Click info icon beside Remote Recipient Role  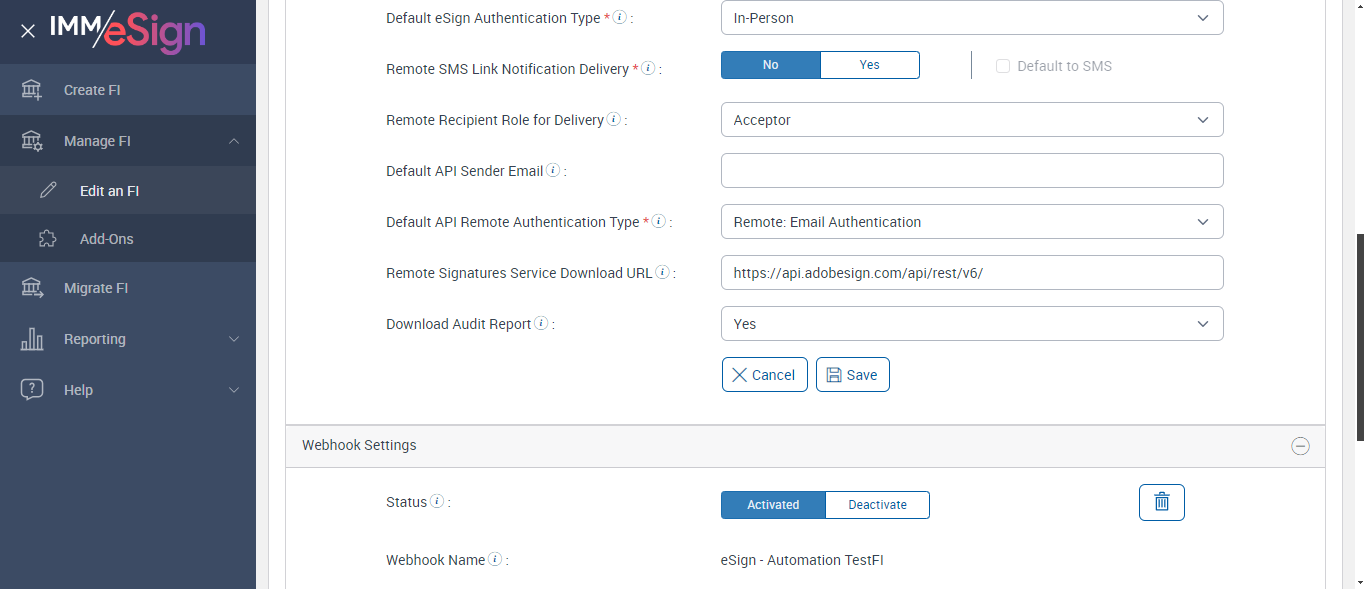(x=614, y=119)
